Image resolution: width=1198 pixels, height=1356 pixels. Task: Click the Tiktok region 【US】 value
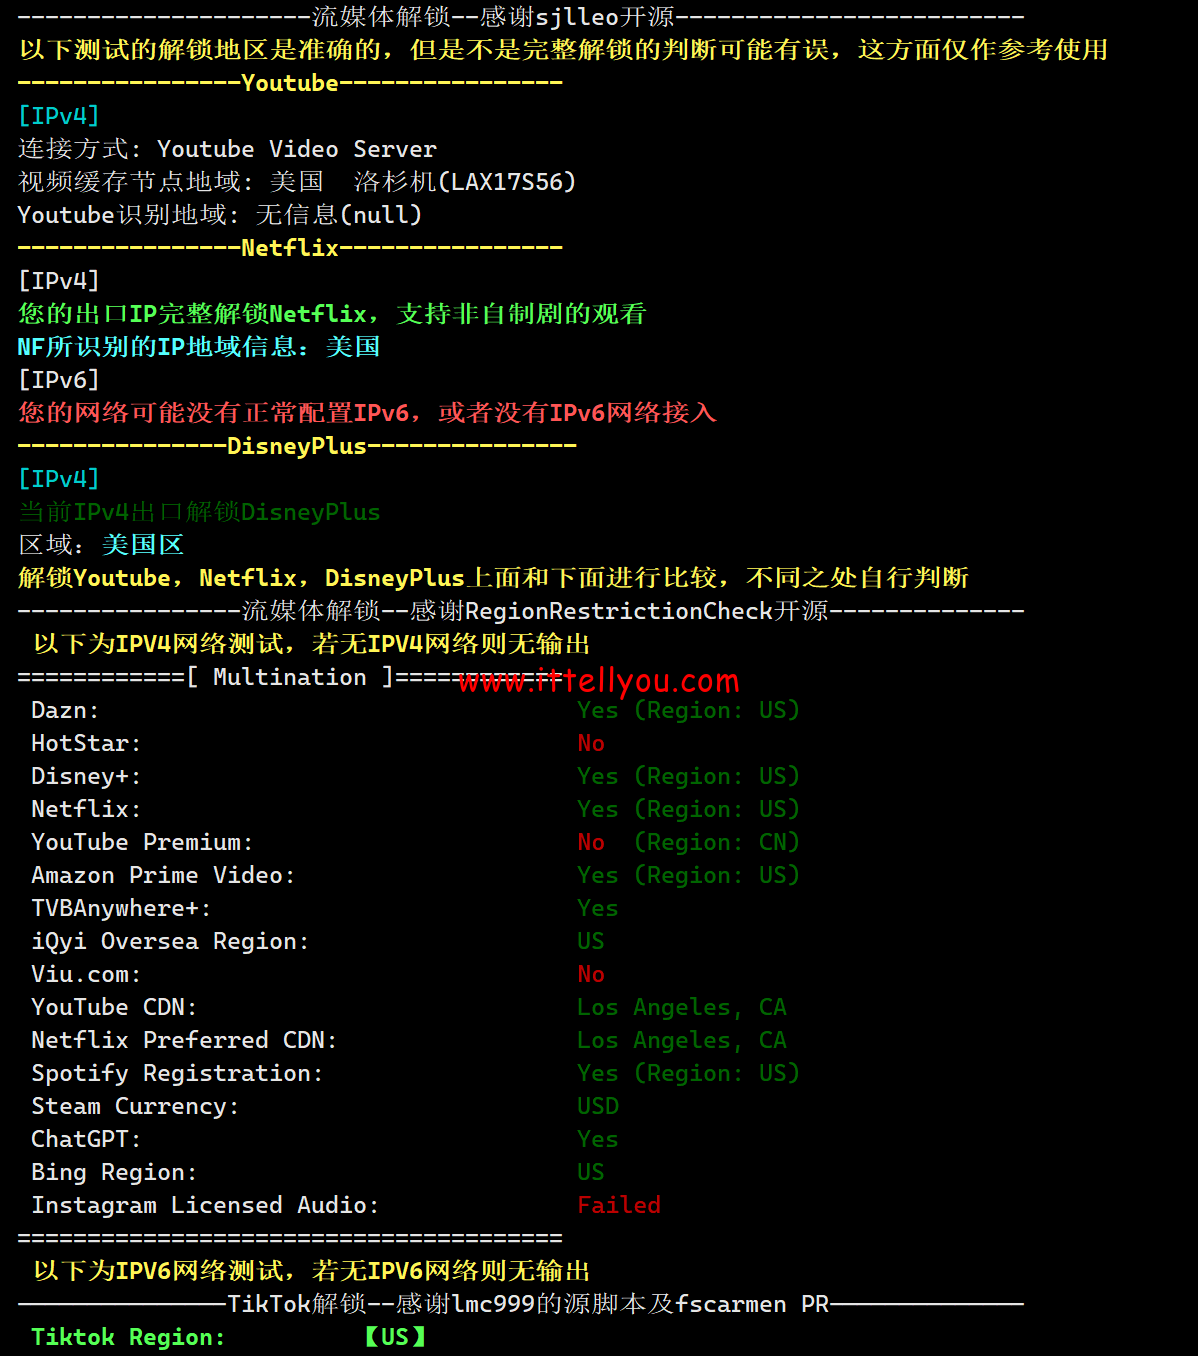(x=395, y=1337)
